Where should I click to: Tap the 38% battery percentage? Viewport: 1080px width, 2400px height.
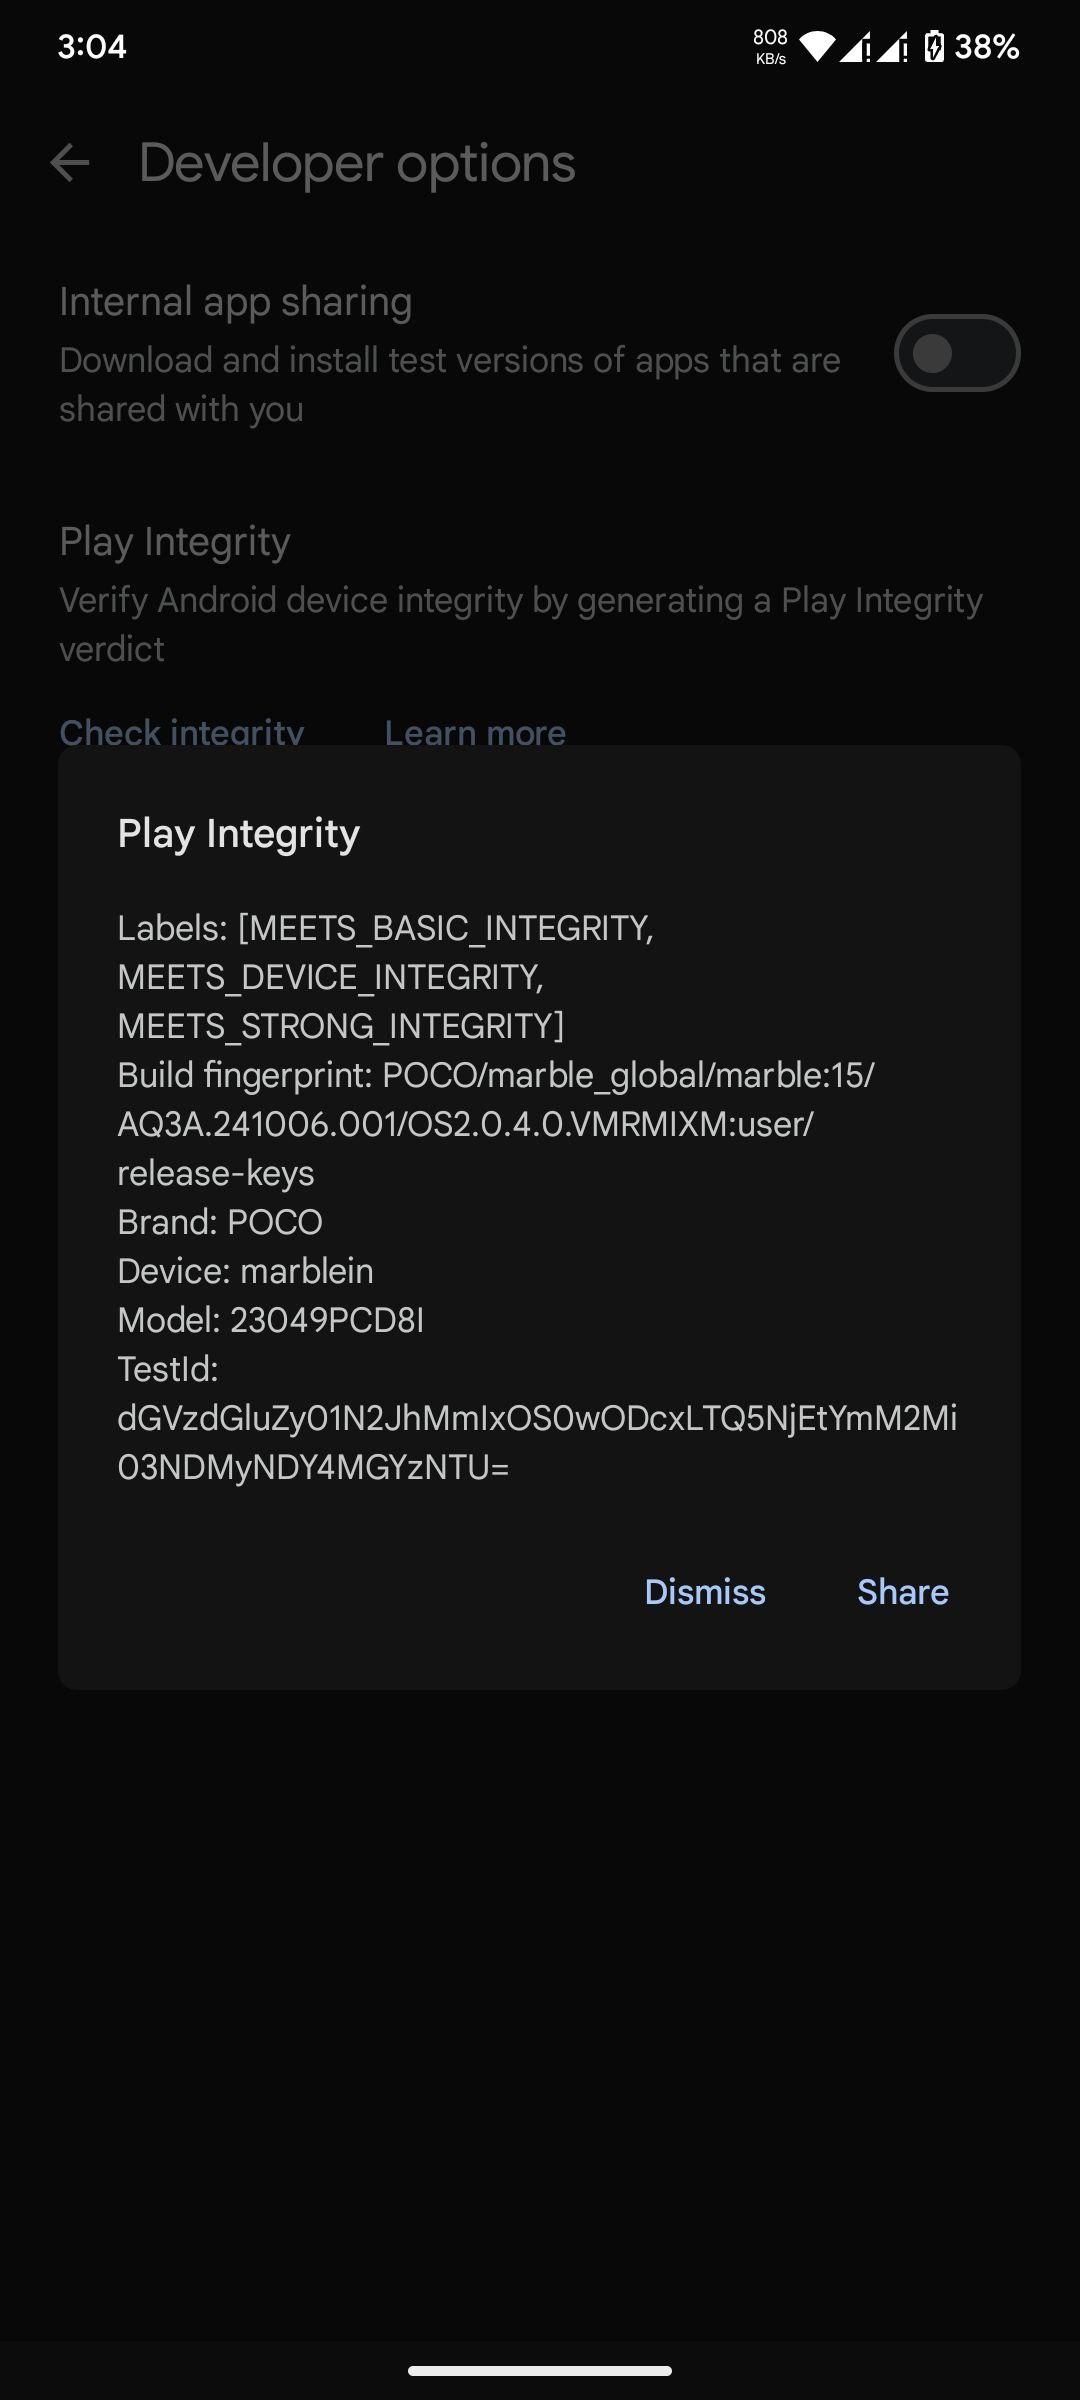point(986,47)
